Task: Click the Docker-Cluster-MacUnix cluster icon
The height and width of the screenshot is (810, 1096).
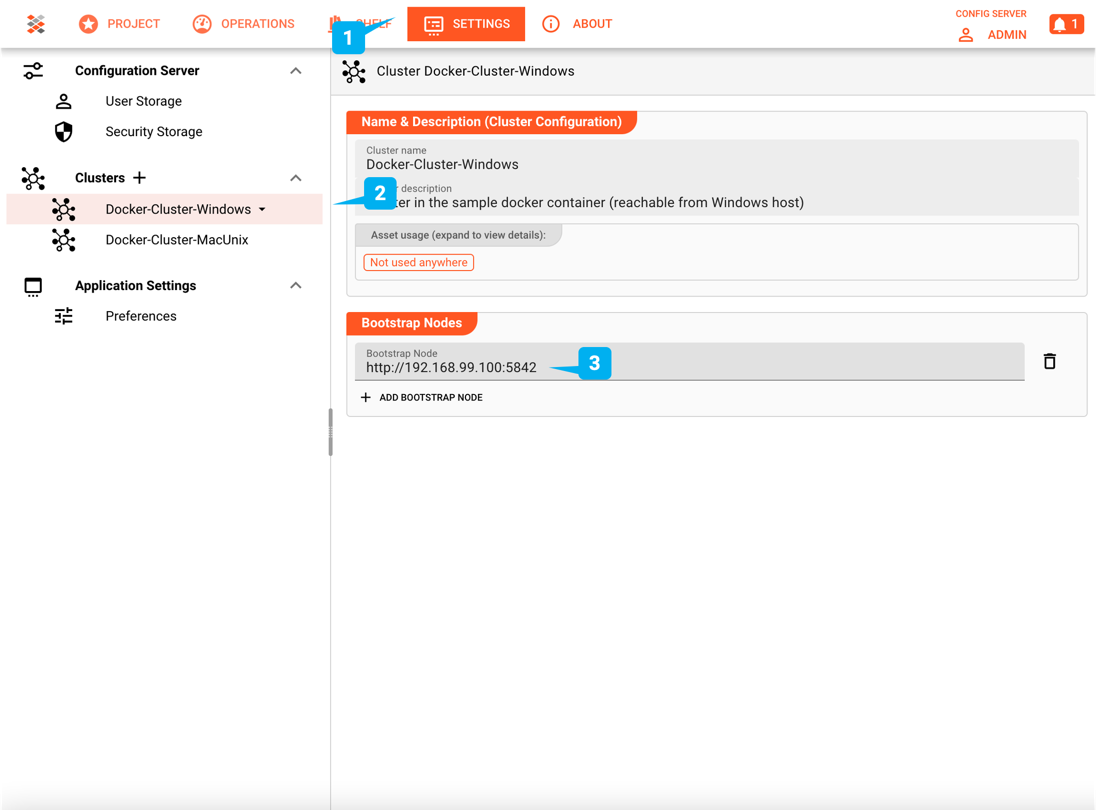Action: (64, 240)
